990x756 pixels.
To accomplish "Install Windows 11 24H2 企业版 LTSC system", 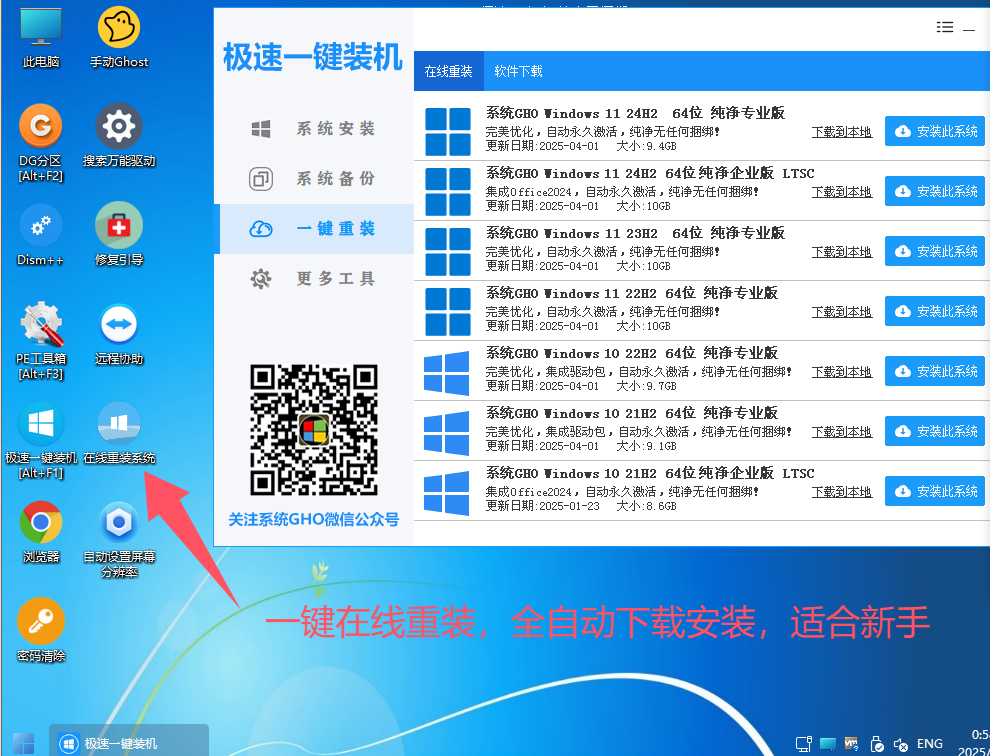I will point(935,191).
